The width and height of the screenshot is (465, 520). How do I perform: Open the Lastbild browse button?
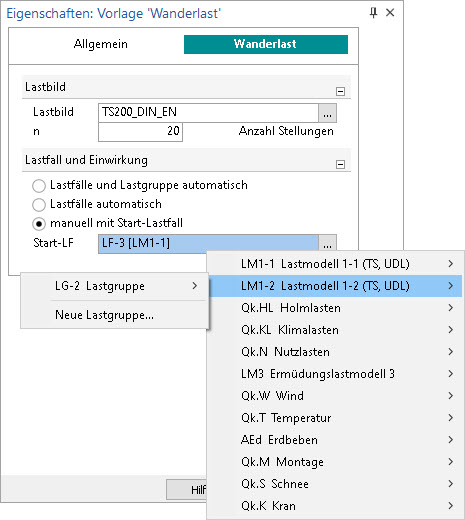click(x=327, y=113)
